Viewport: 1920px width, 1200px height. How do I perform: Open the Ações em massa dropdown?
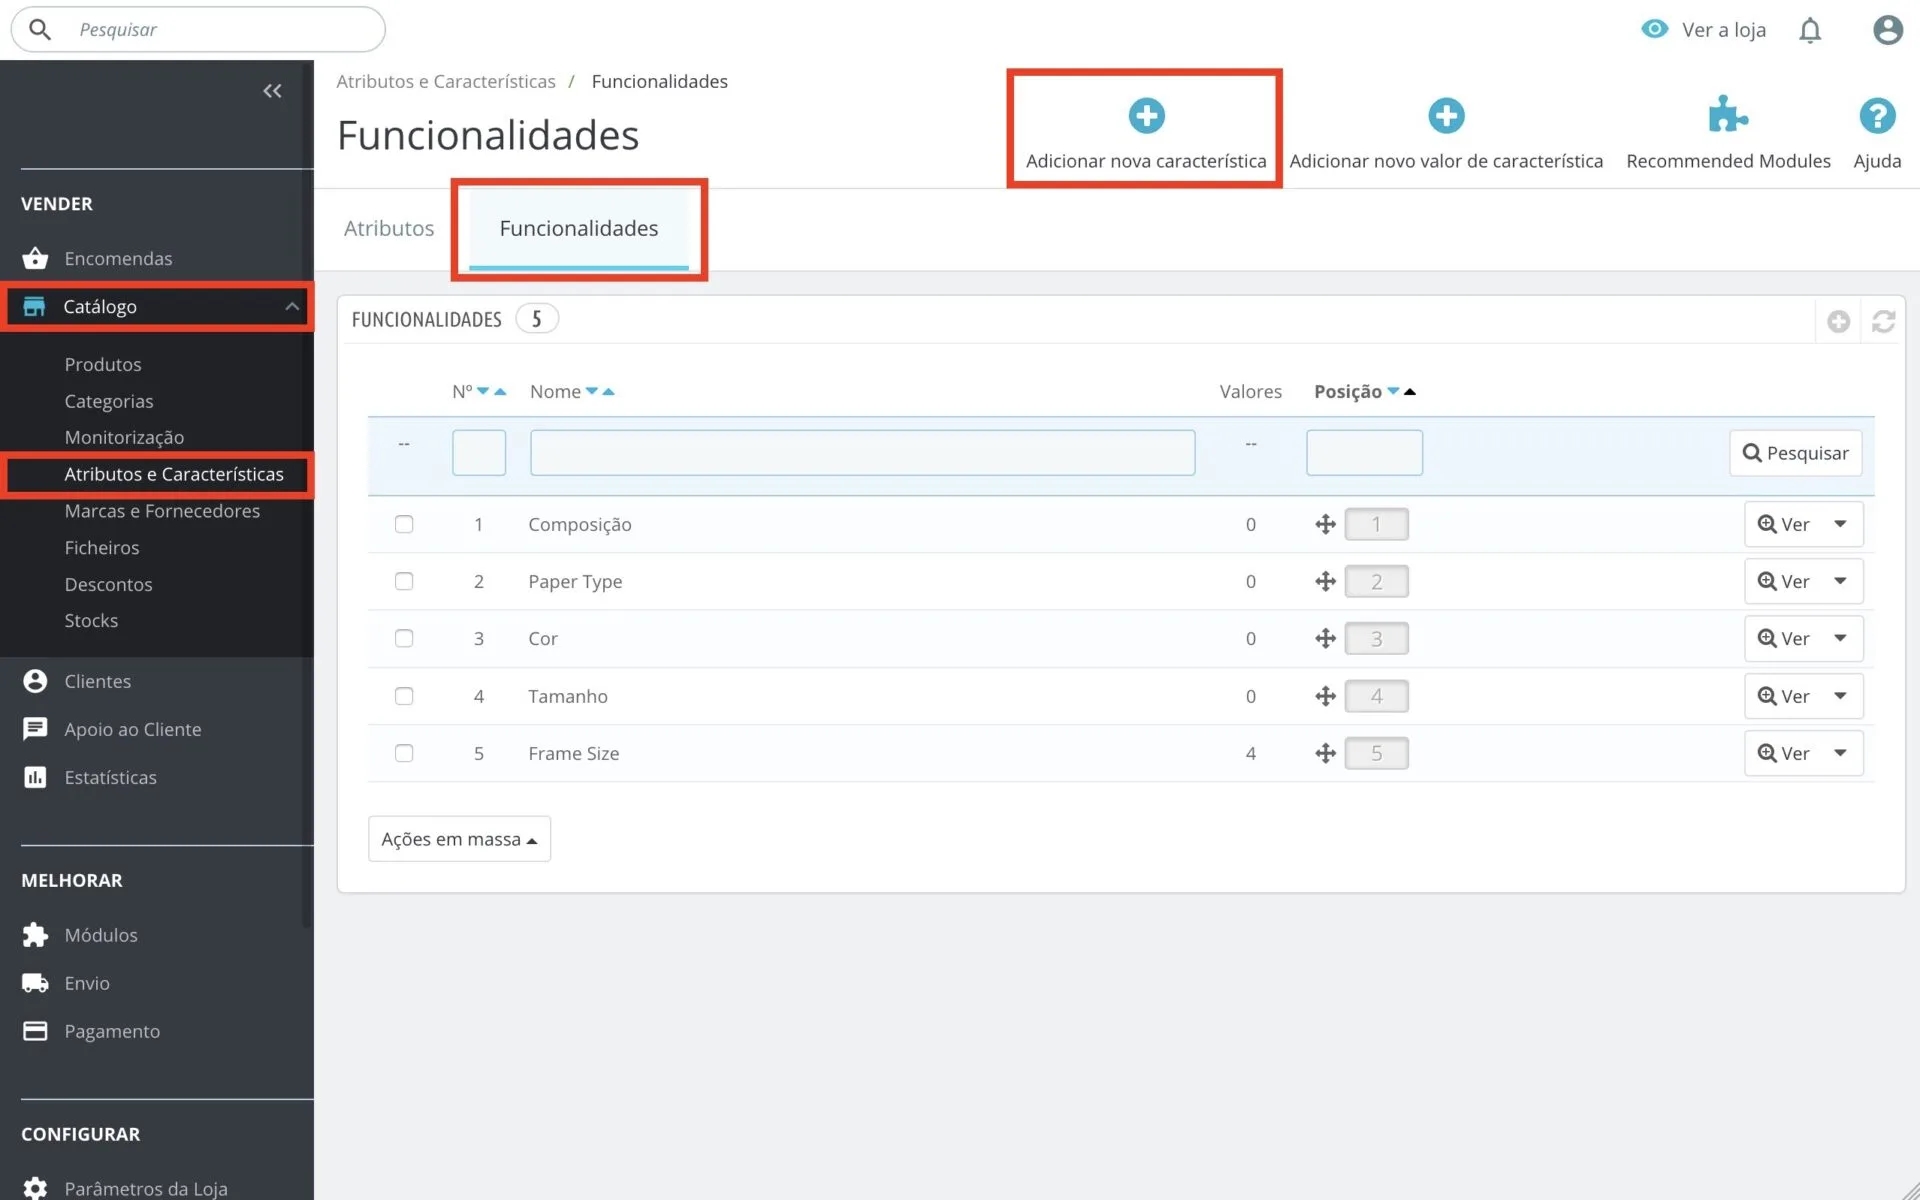pos(459,839)
